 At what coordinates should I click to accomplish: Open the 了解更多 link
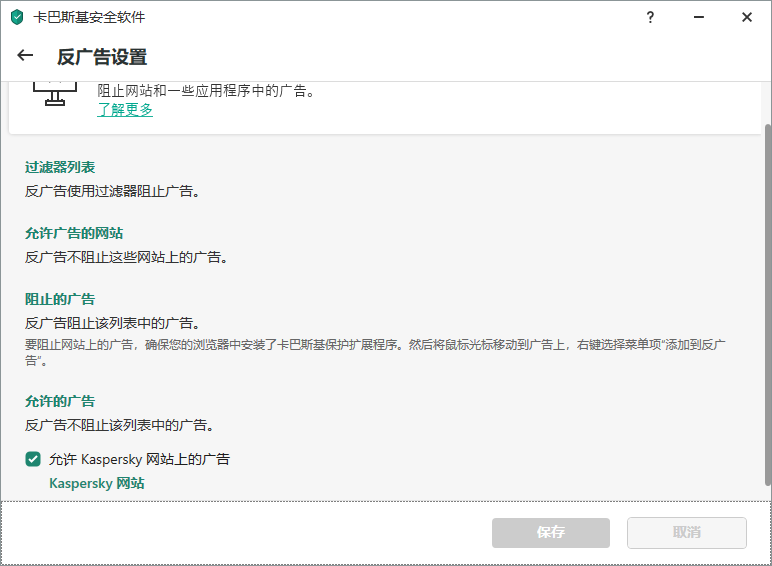pos(125,109)
